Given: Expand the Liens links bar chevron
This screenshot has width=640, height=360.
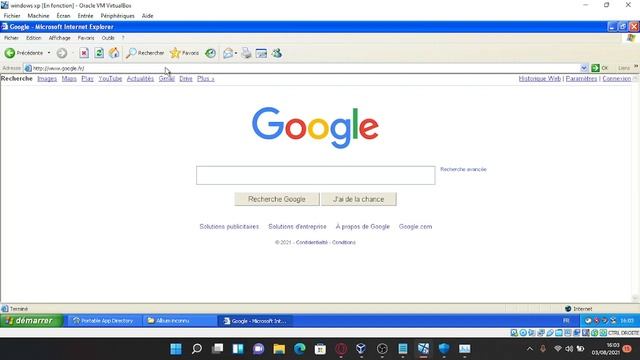Looking at the screenshot, I should 636,67.
